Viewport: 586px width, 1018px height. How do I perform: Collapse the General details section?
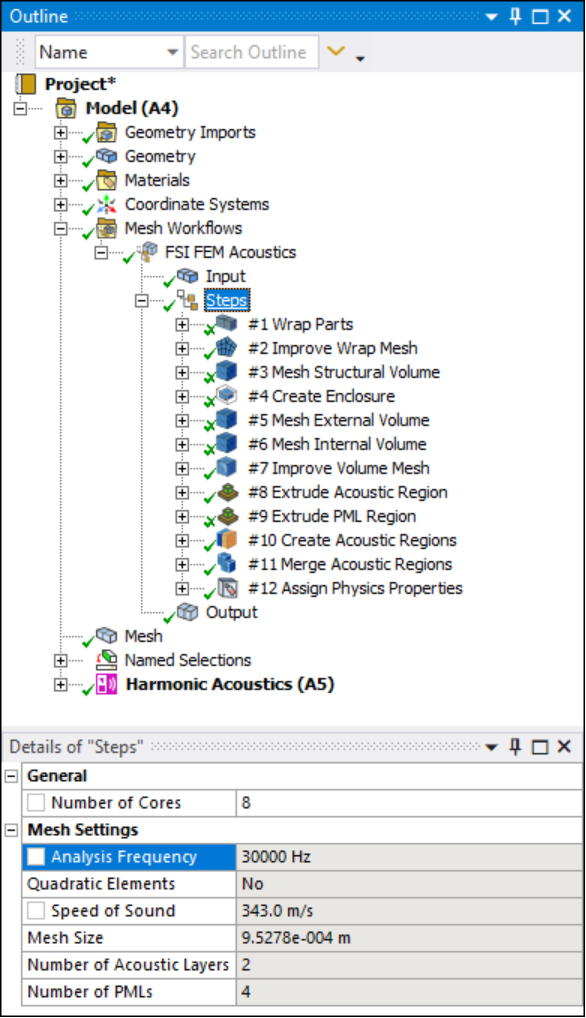[12, 776]
